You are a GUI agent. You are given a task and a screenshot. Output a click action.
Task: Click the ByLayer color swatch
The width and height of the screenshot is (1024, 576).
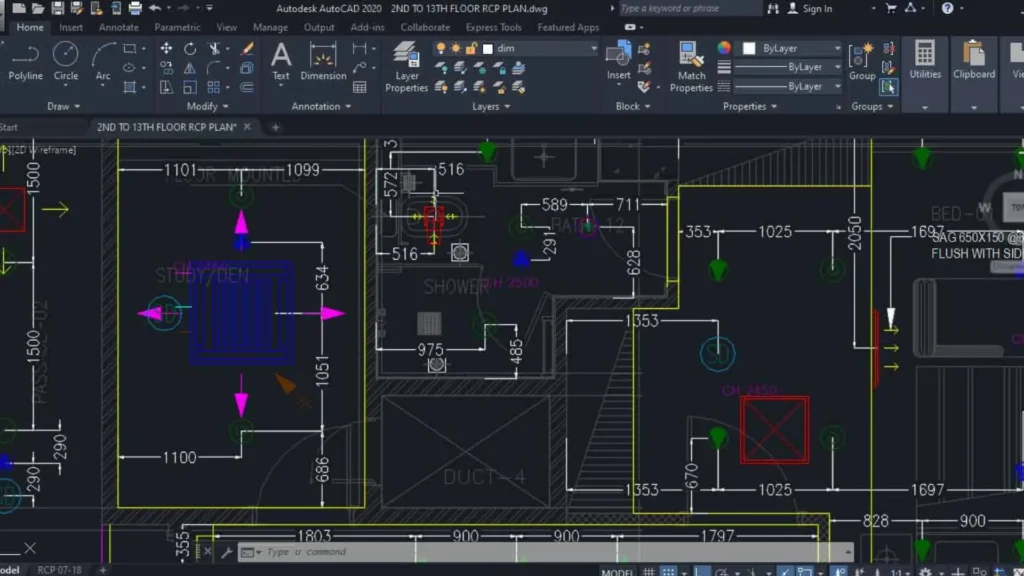point(749,47)
